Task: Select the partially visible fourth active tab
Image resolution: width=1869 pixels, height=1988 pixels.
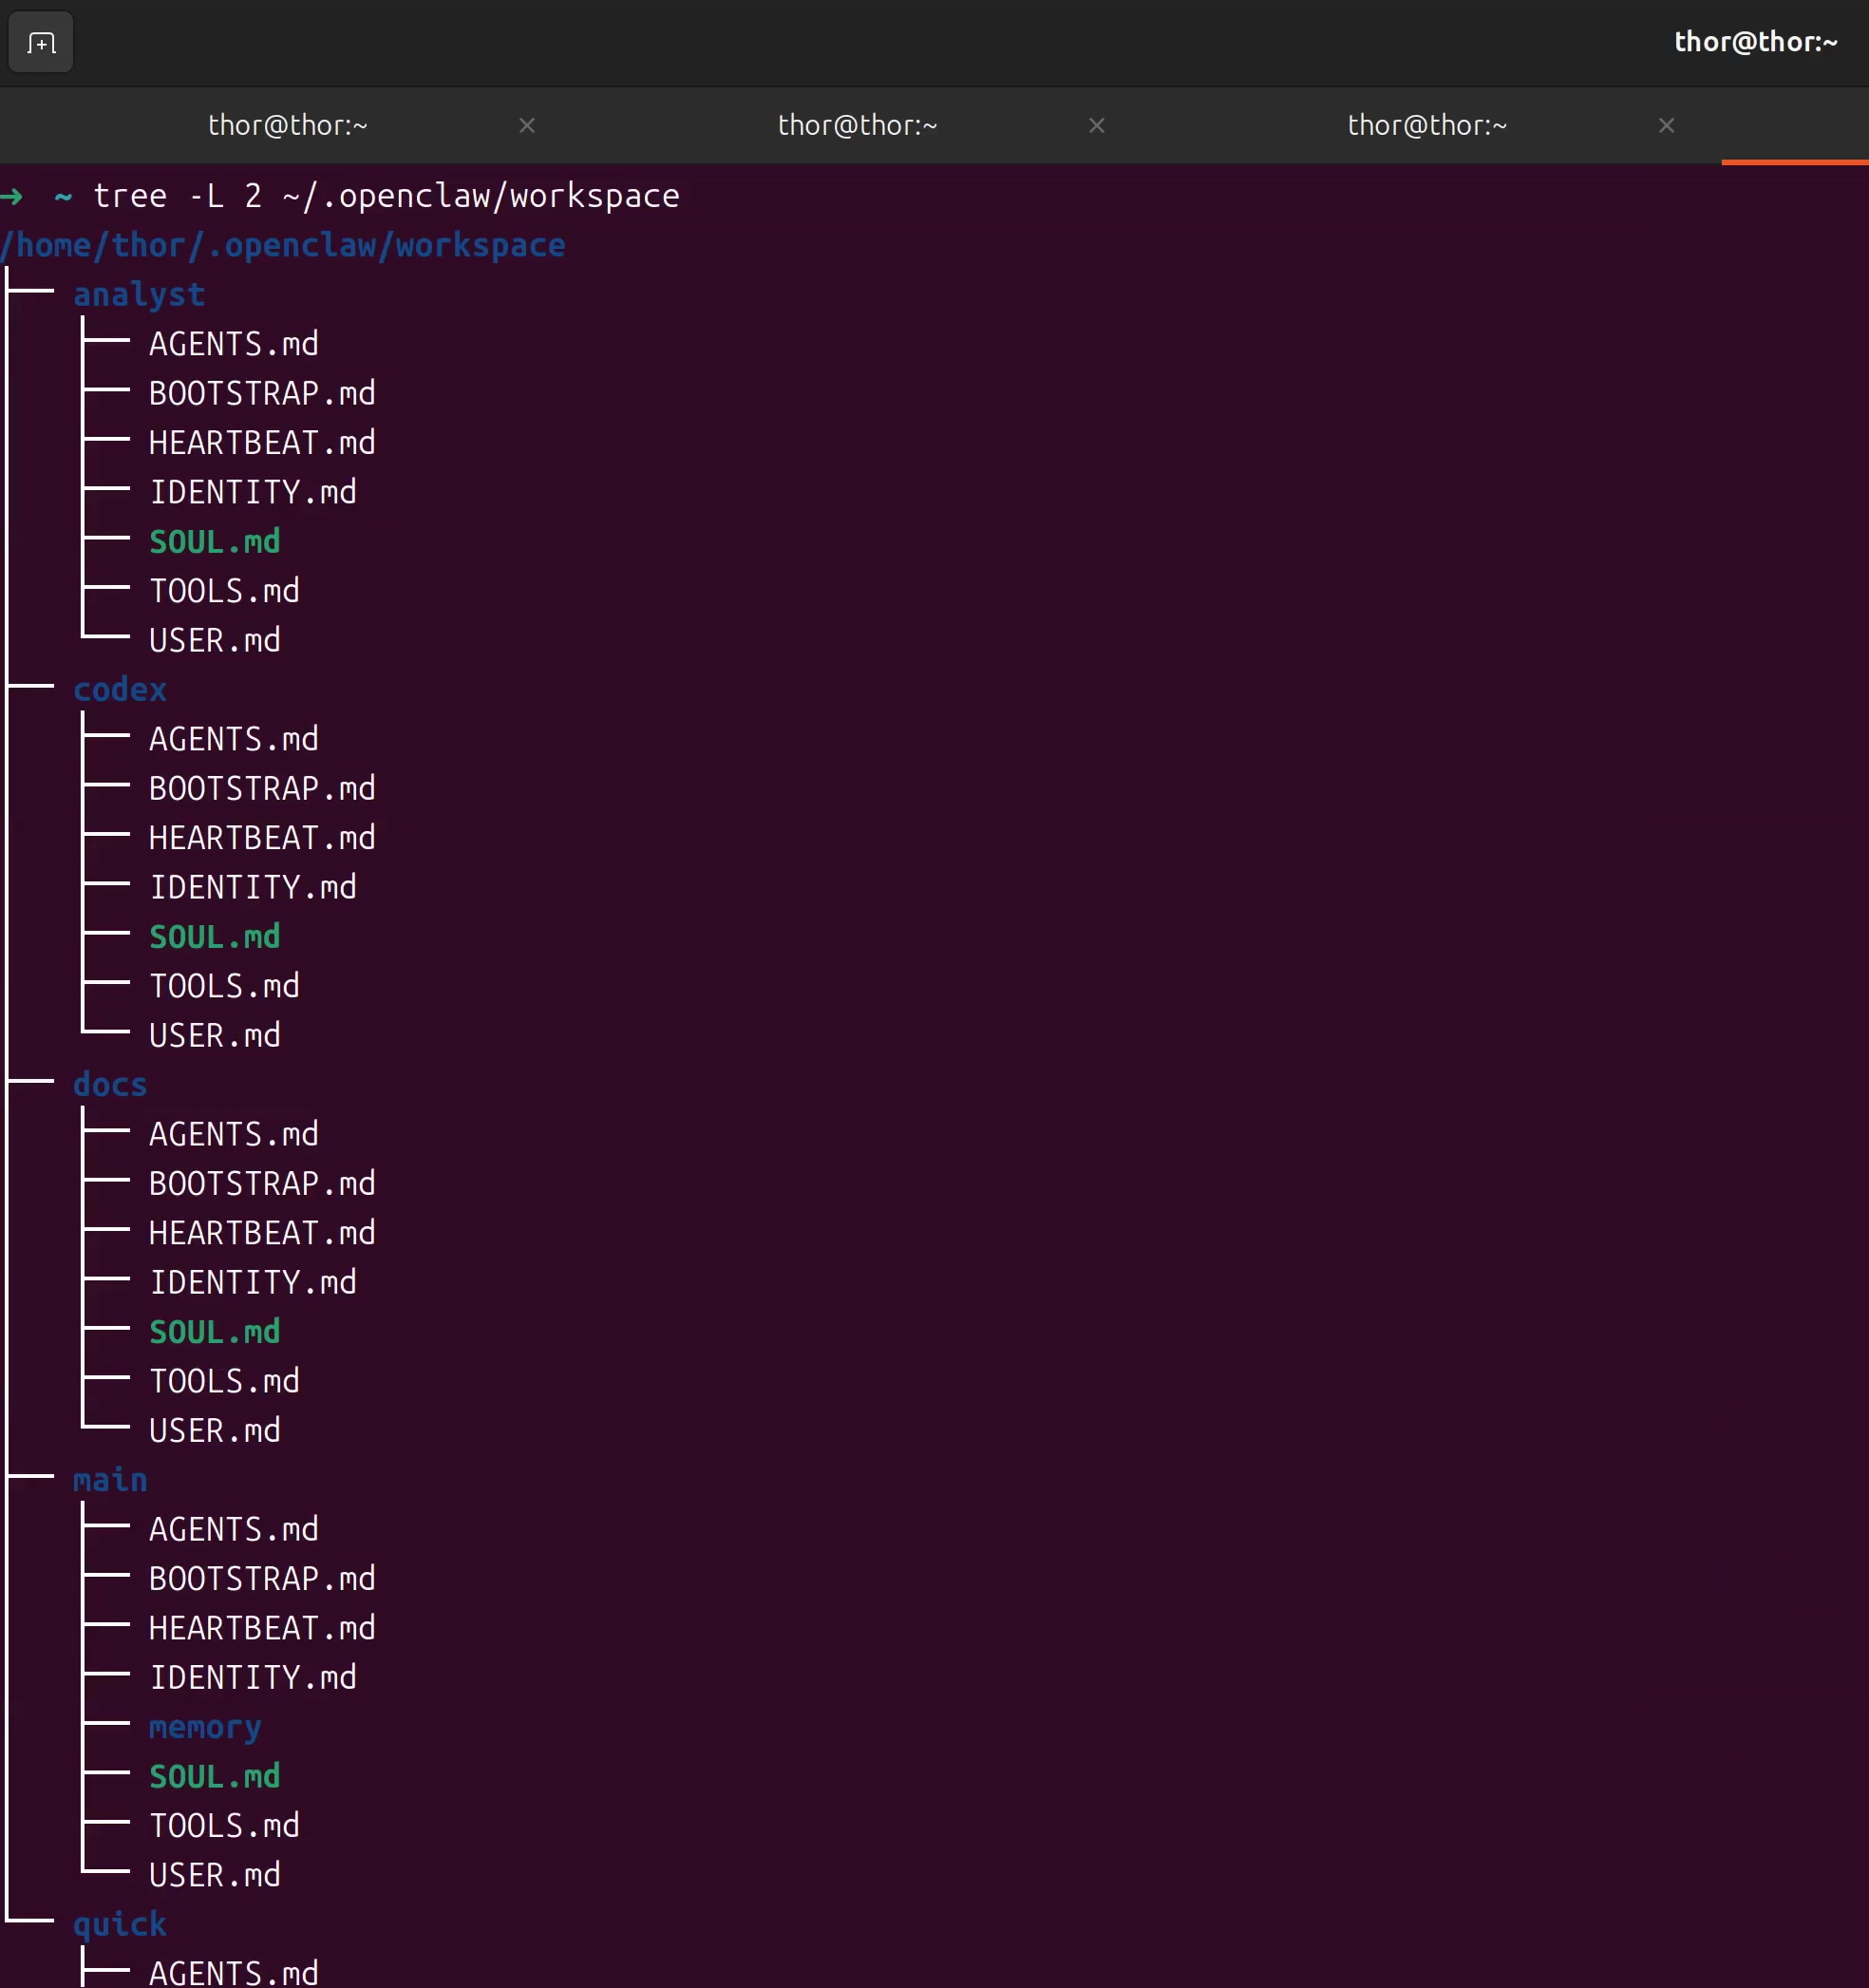Action: click(x=1796, y=125)
